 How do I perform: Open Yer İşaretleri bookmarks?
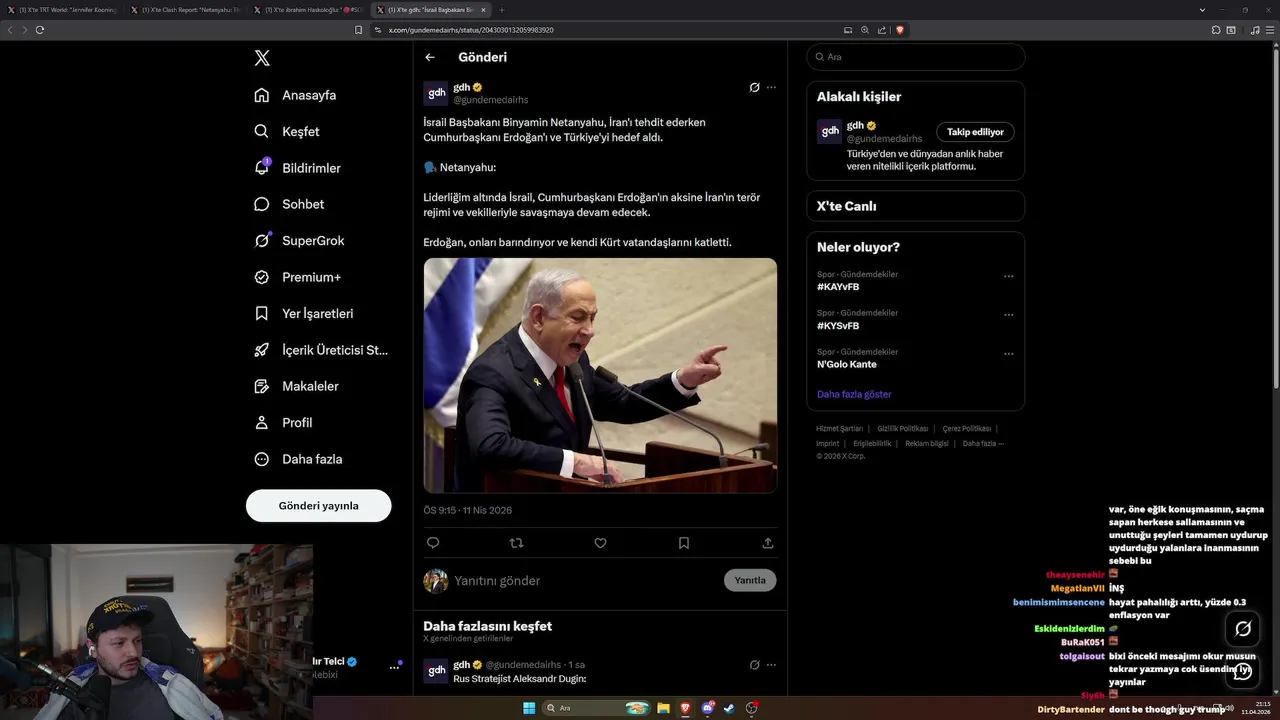(303, 313)
